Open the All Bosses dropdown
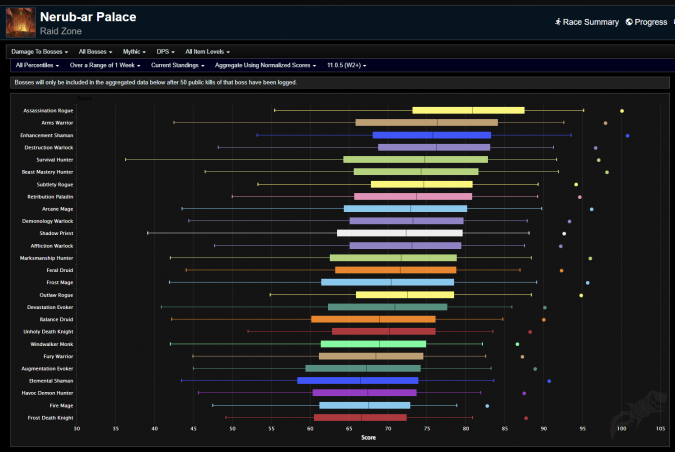 point(95,52)
